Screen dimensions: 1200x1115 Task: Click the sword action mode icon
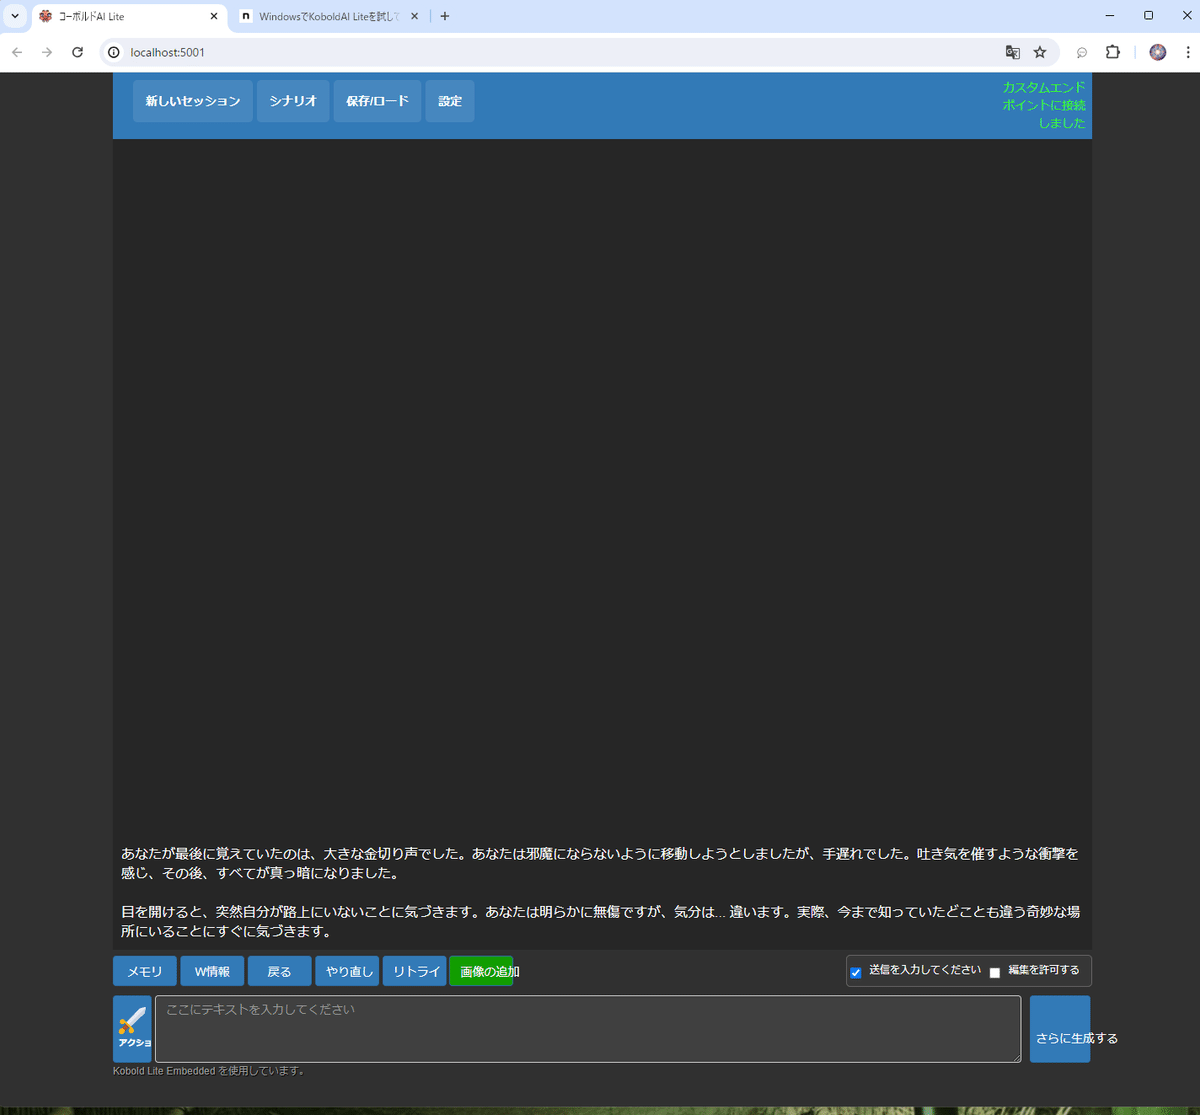point(132,1028)
